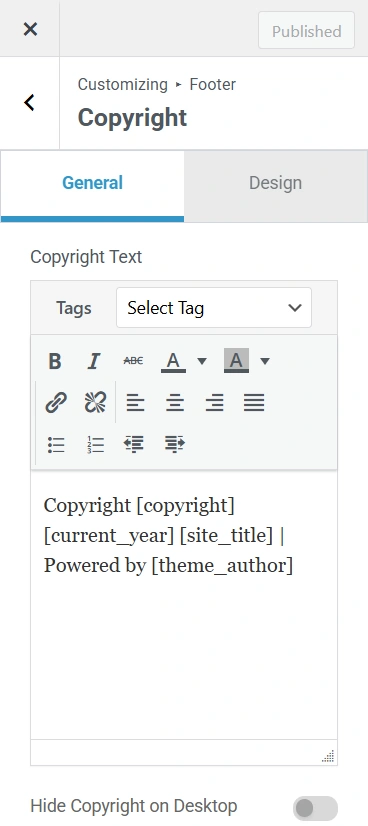
Task: Close the Customizer with the X icon
Action: click(30, 29)
